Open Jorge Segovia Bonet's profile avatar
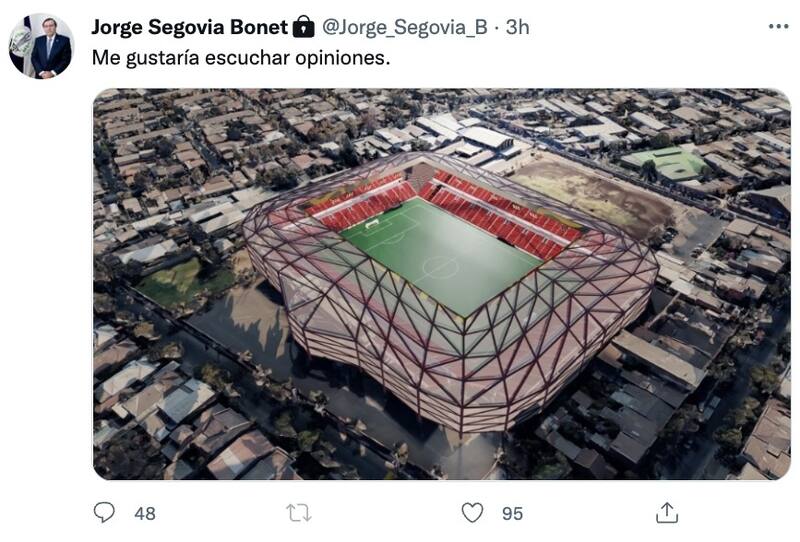 41,46
